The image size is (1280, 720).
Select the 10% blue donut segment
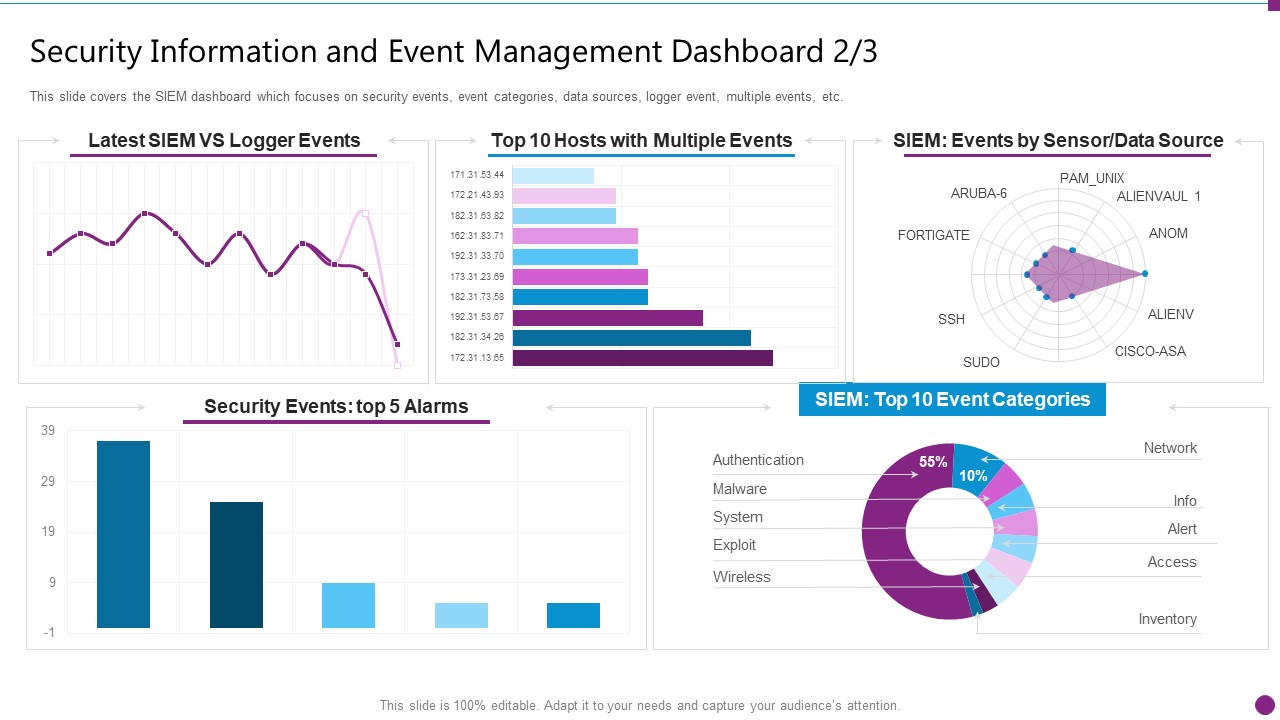click(978, 465)
